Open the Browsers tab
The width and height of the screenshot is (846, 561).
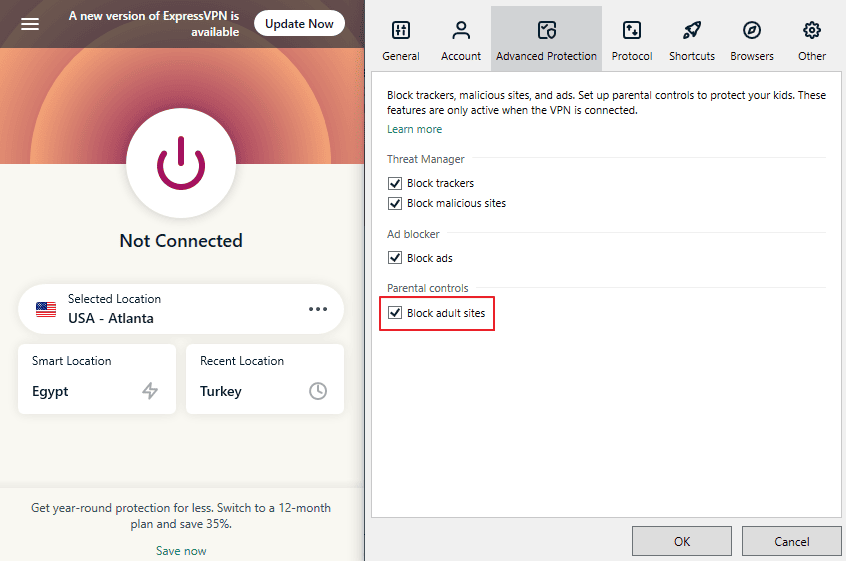(752, 39)
